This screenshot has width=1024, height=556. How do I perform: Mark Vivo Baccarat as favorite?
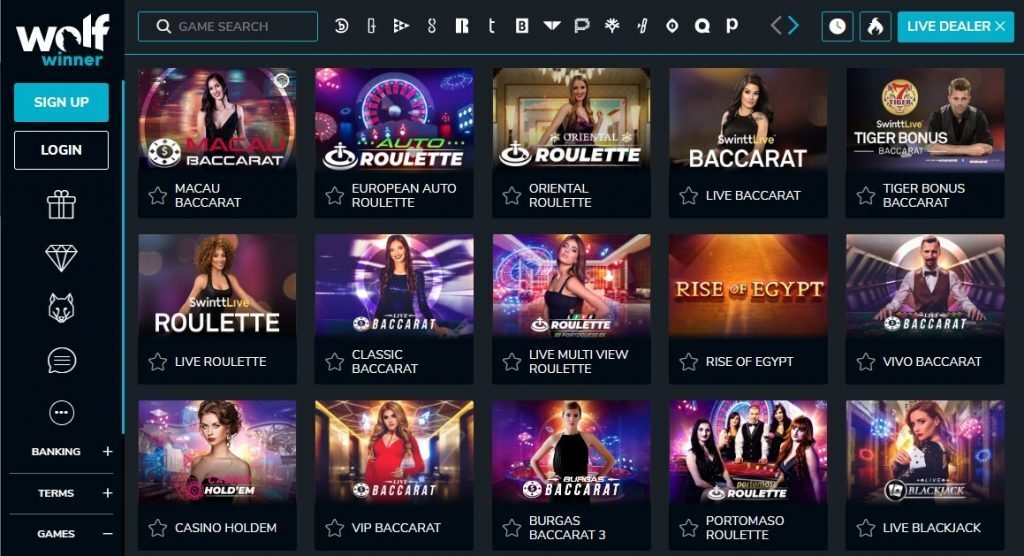(x=866, y=361)
